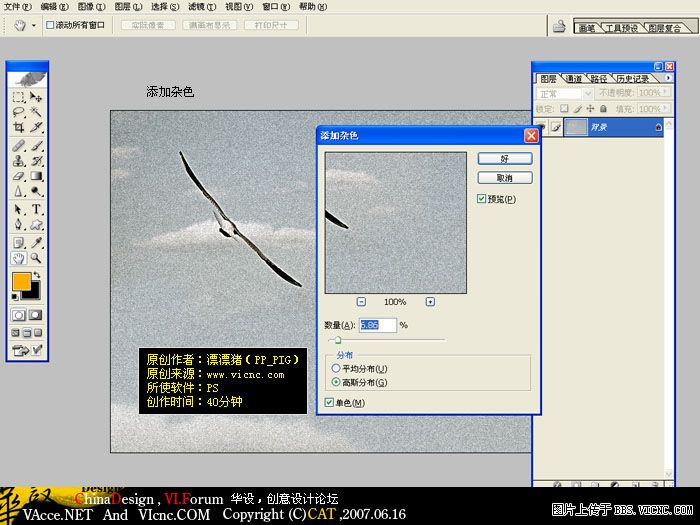The width and height of the screenshot is (700, 525).
Task: Select the History Brush tool
Action: tap(36, 161)
